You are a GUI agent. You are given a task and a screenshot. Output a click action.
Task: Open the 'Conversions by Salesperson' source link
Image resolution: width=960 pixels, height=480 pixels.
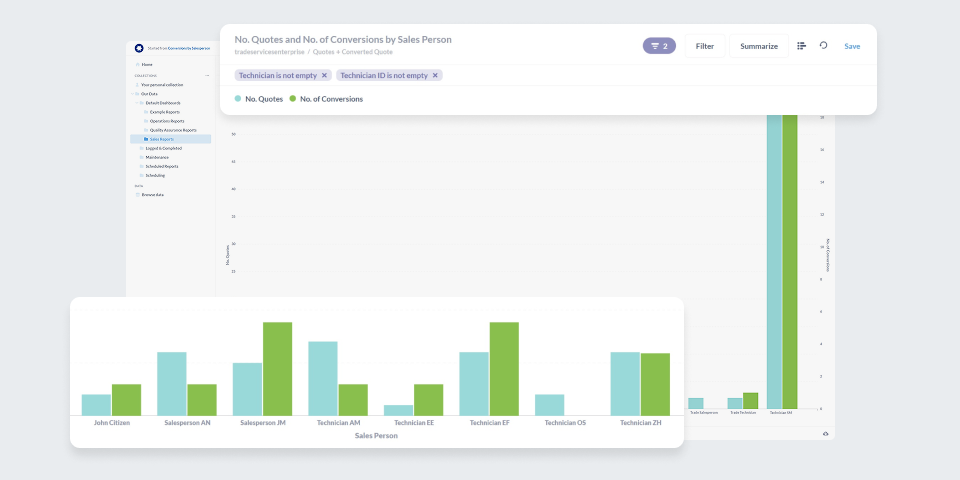(x=189, y=48)
